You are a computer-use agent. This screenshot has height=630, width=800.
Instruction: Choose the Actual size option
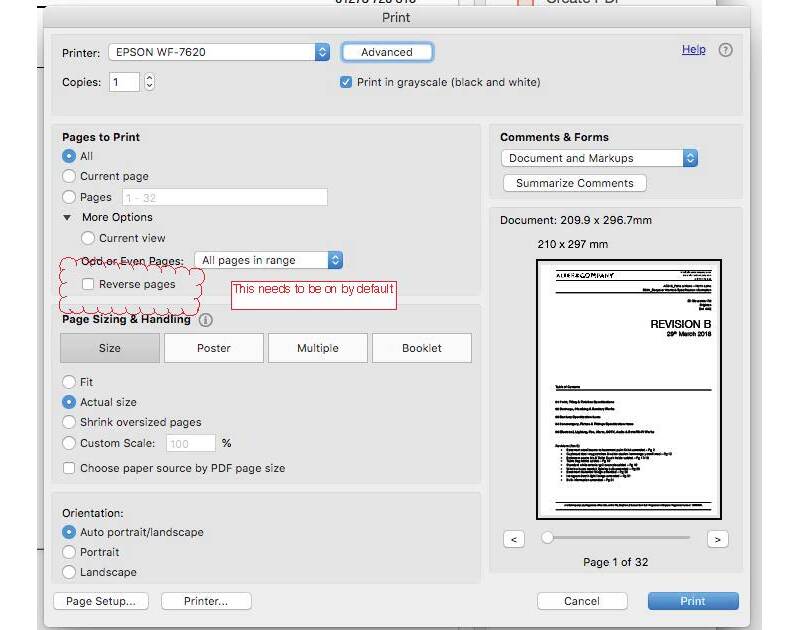point(69,402)
